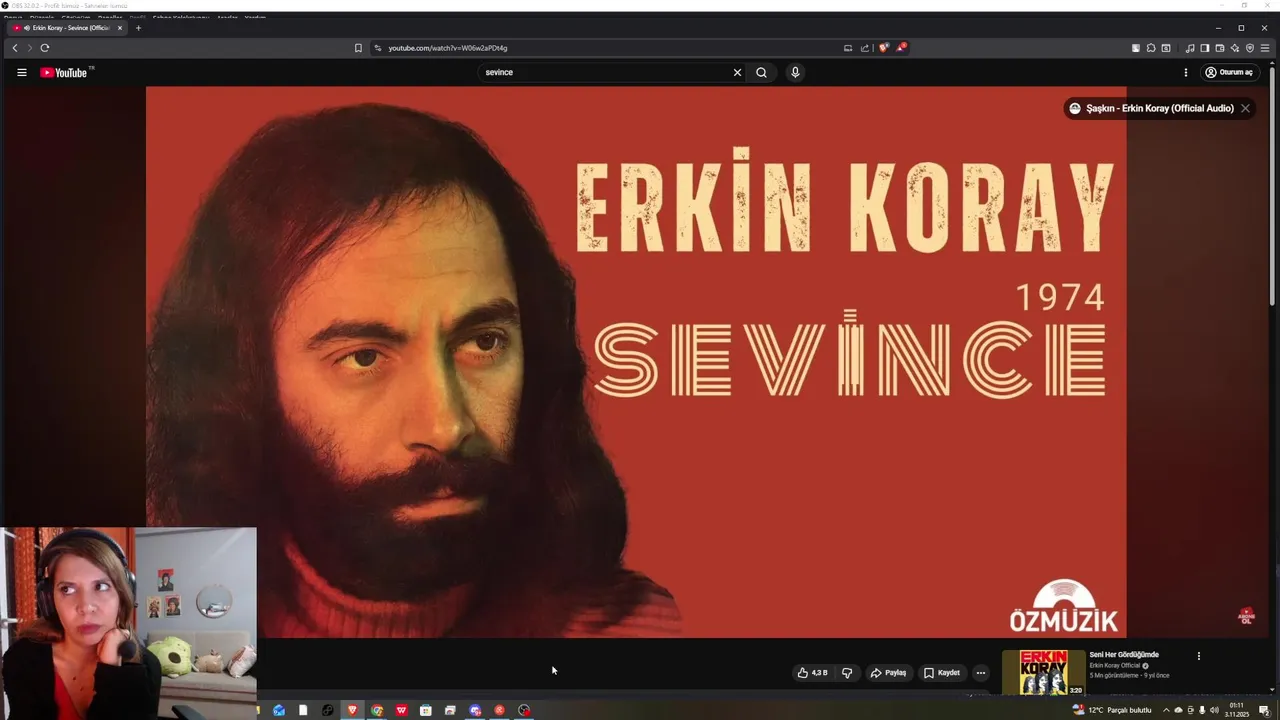Image resolution: width=1280 pixels, height=720 pixels.
Task: Like the video (4,3 B)
Action: [812, 673]
